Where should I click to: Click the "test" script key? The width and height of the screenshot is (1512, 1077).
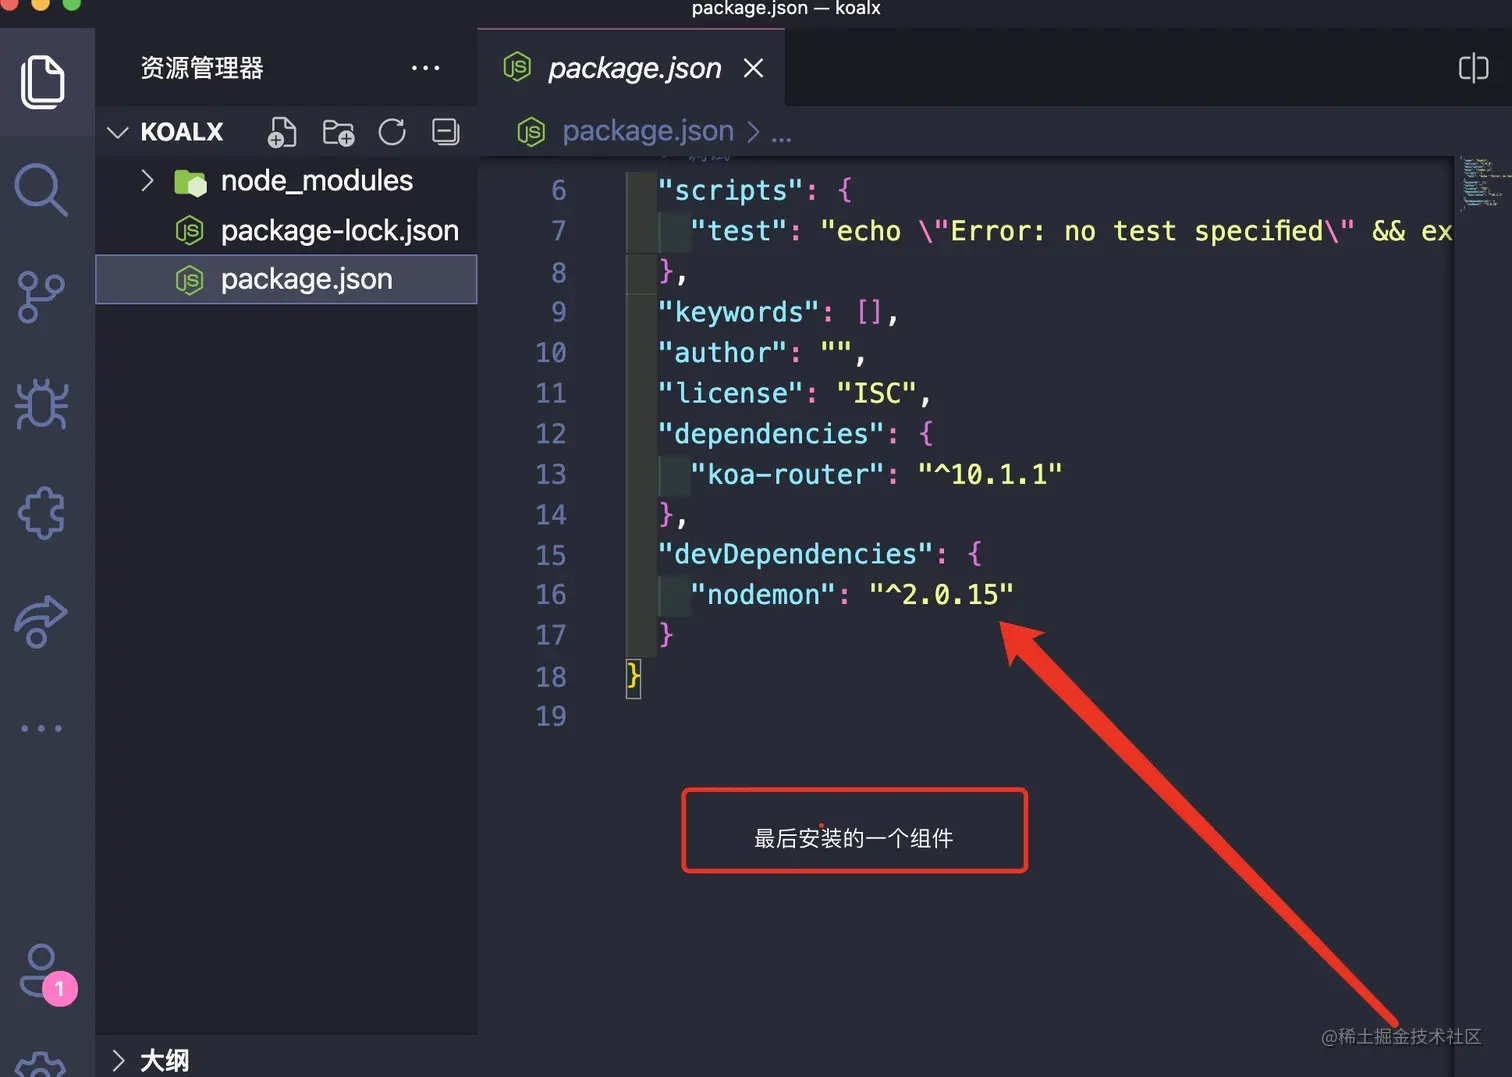coord(738,231)
